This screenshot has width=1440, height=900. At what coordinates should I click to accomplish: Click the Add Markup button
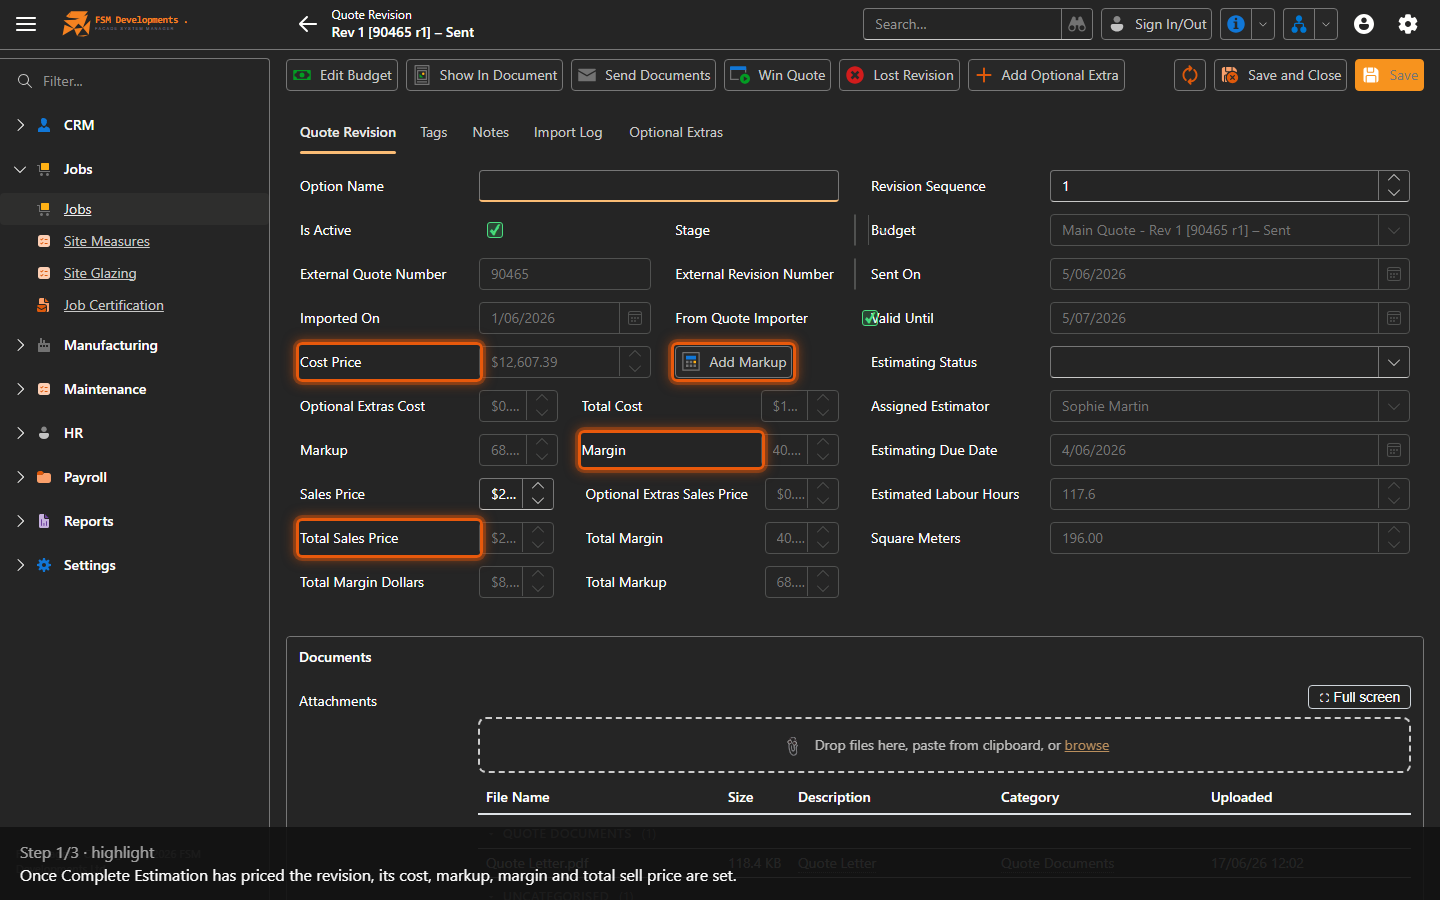click(734, 362)
